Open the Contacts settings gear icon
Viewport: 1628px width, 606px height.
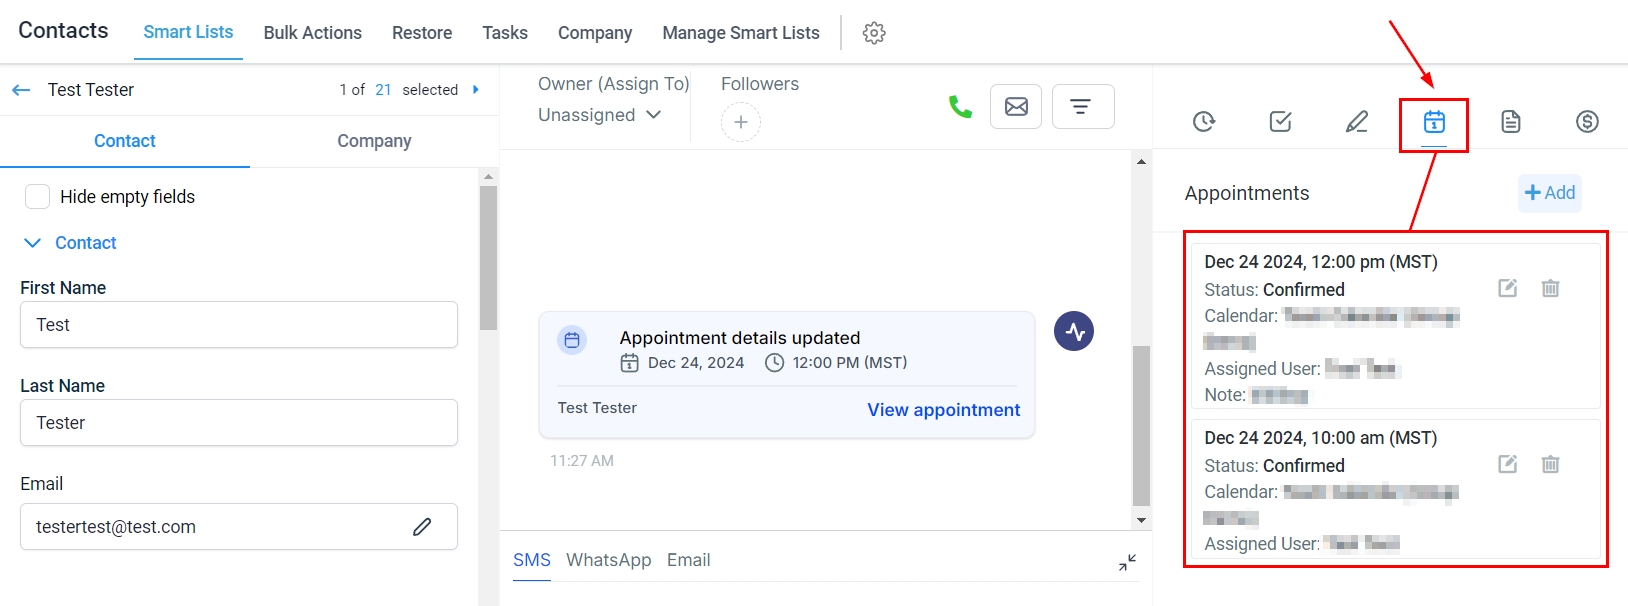coord(874,33)
